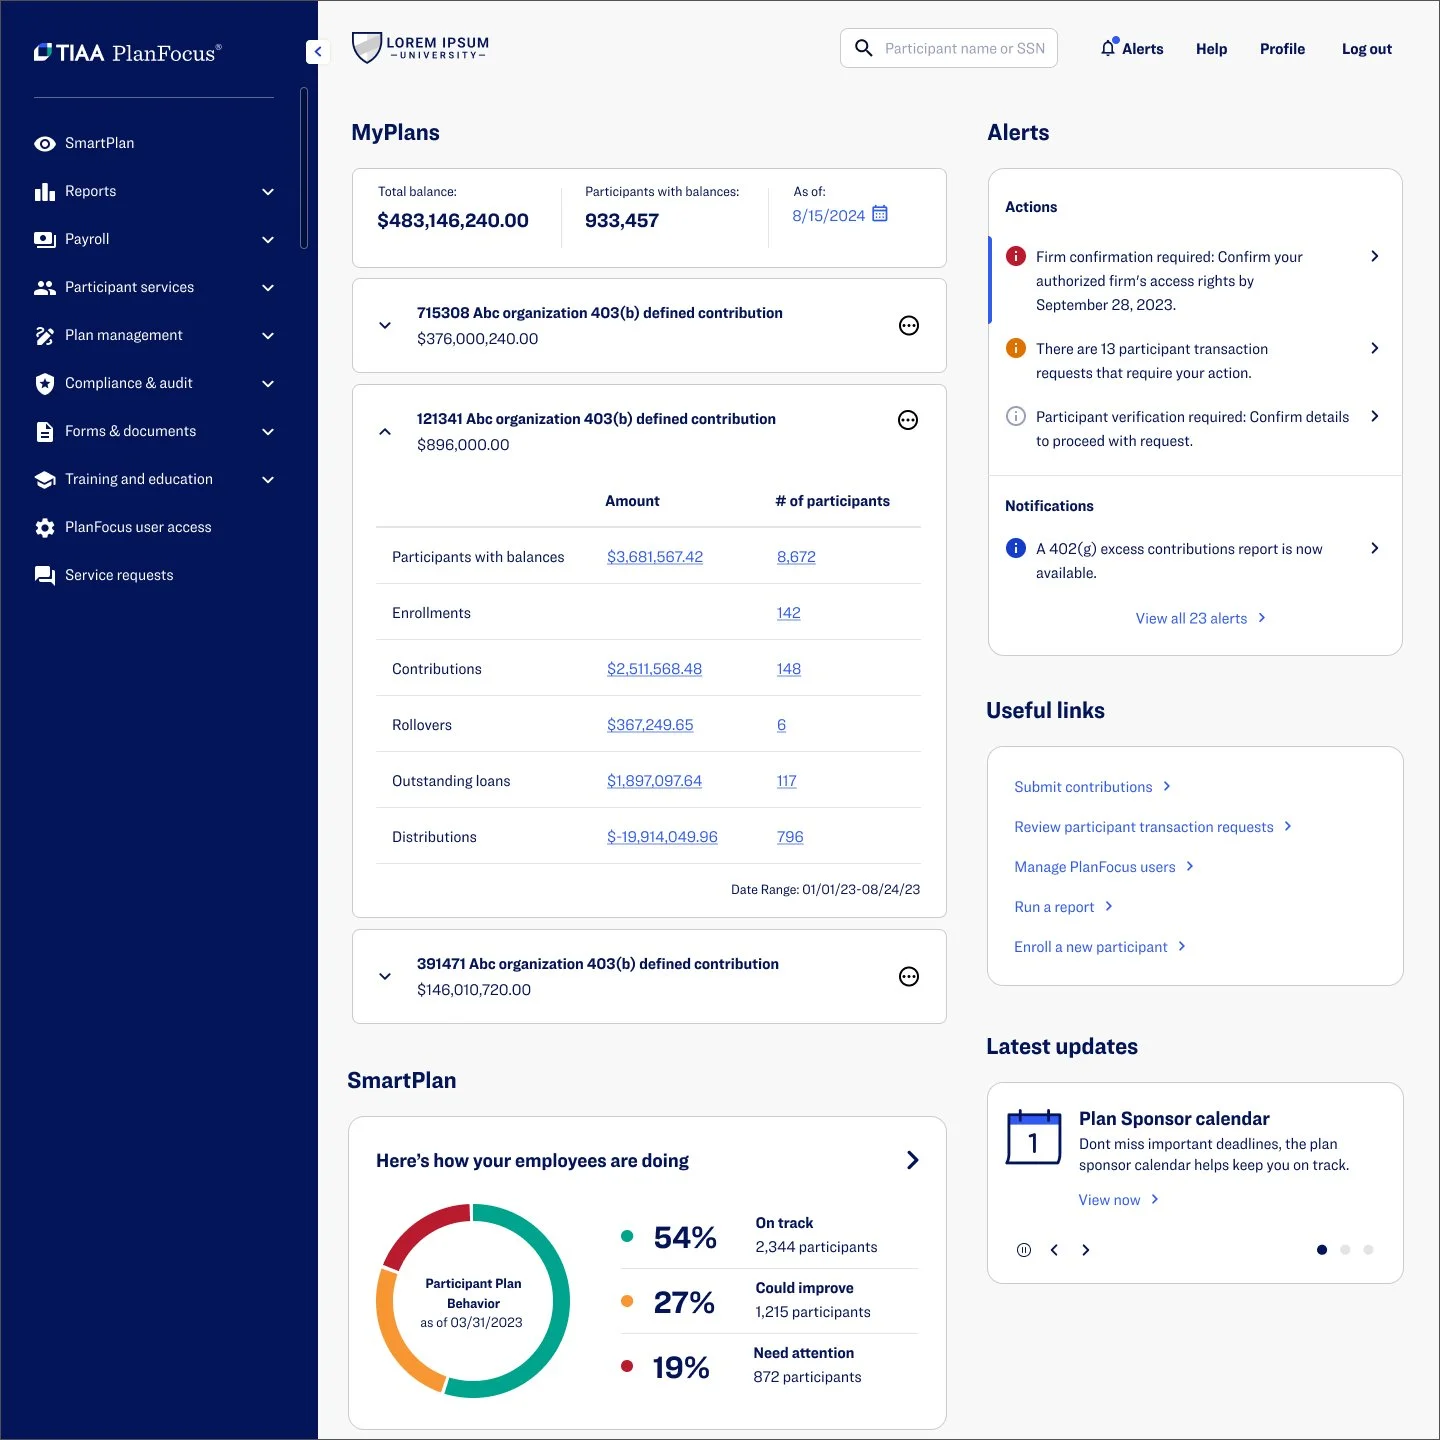Click View all 23 alerts link
The image size is (1440, 1440).
(x=1200, y=619)
